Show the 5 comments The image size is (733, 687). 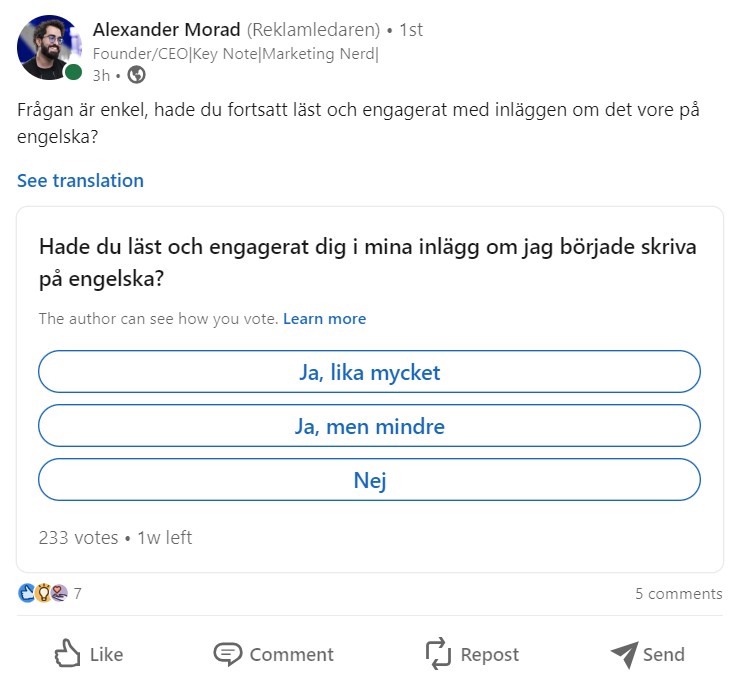(x=678, y=594)
